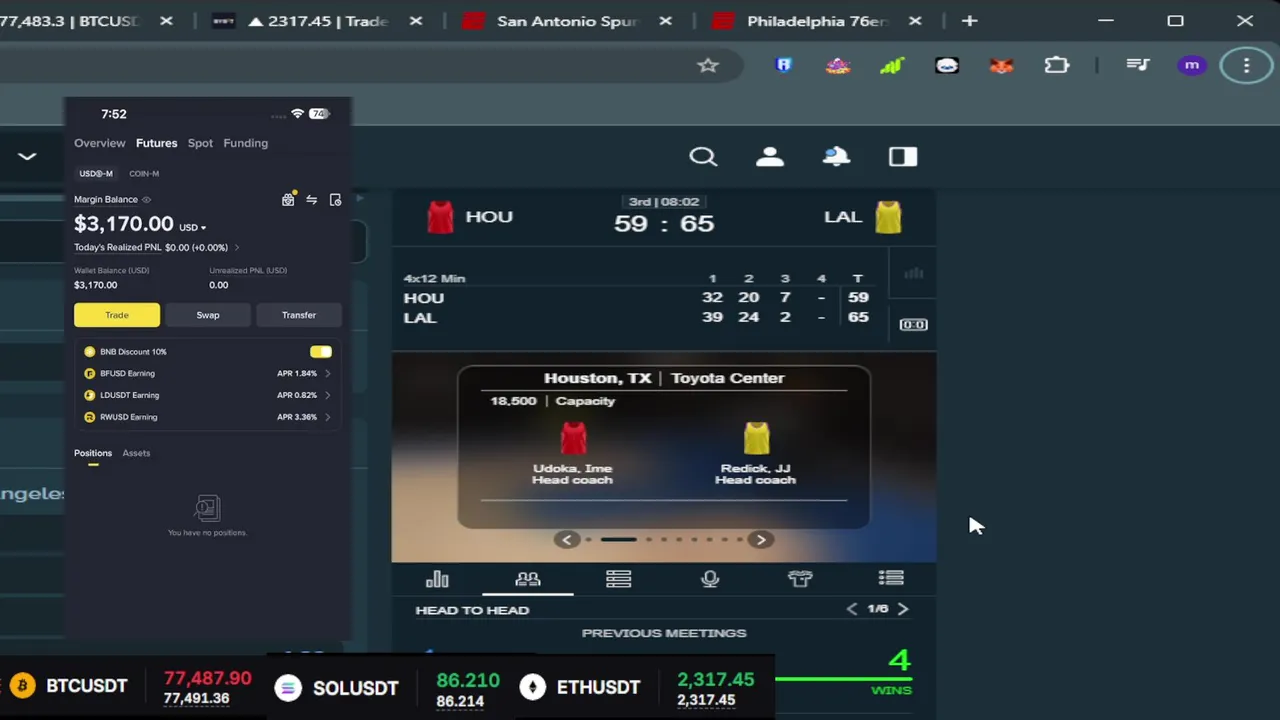The height and width of the screenshot is (720, 1280).
Task: Select the active slide indicator dash
Action: click(618, 540)
